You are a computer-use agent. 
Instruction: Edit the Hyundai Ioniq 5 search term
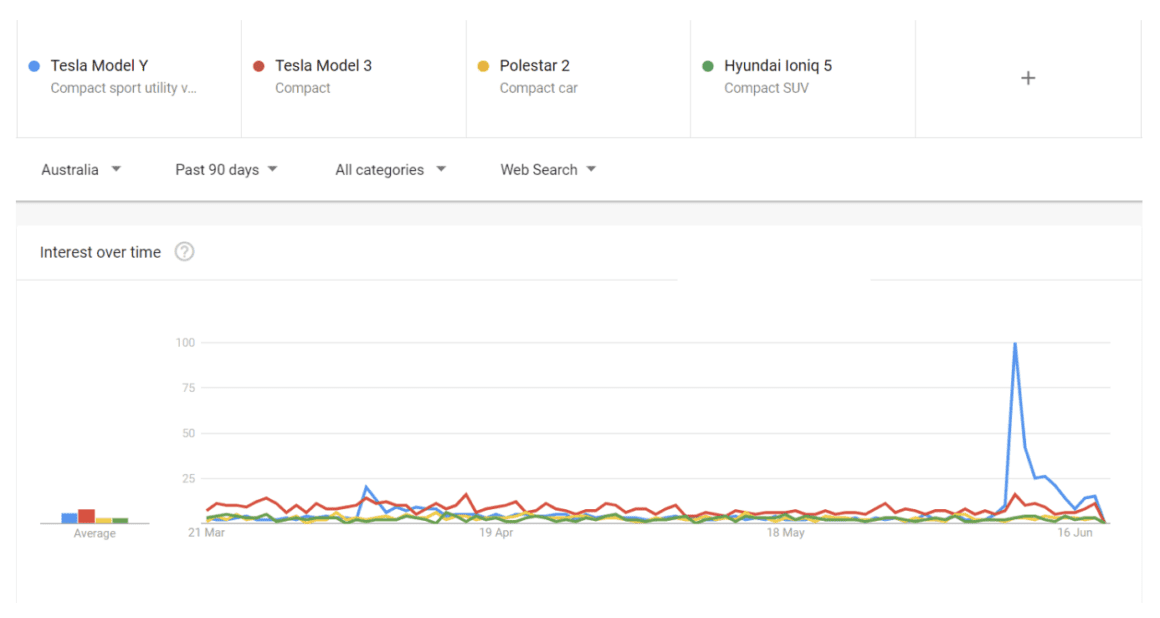click(x=777, y=66)
